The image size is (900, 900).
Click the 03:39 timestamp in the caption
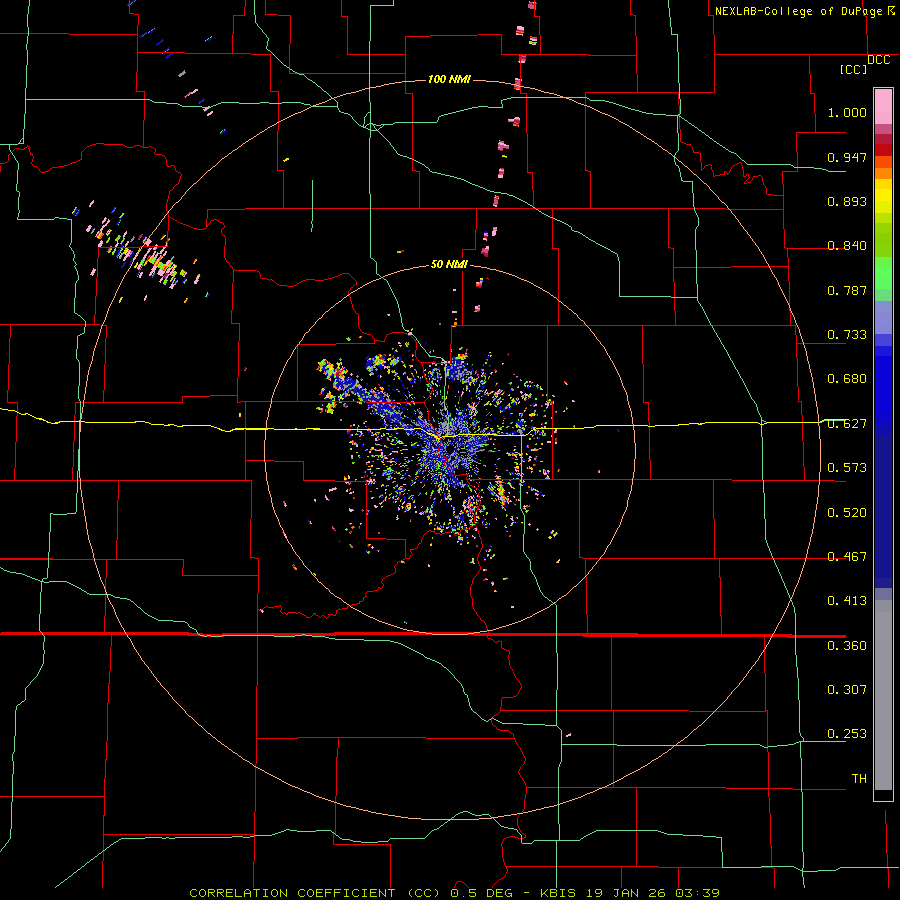[x=698, y=893]
